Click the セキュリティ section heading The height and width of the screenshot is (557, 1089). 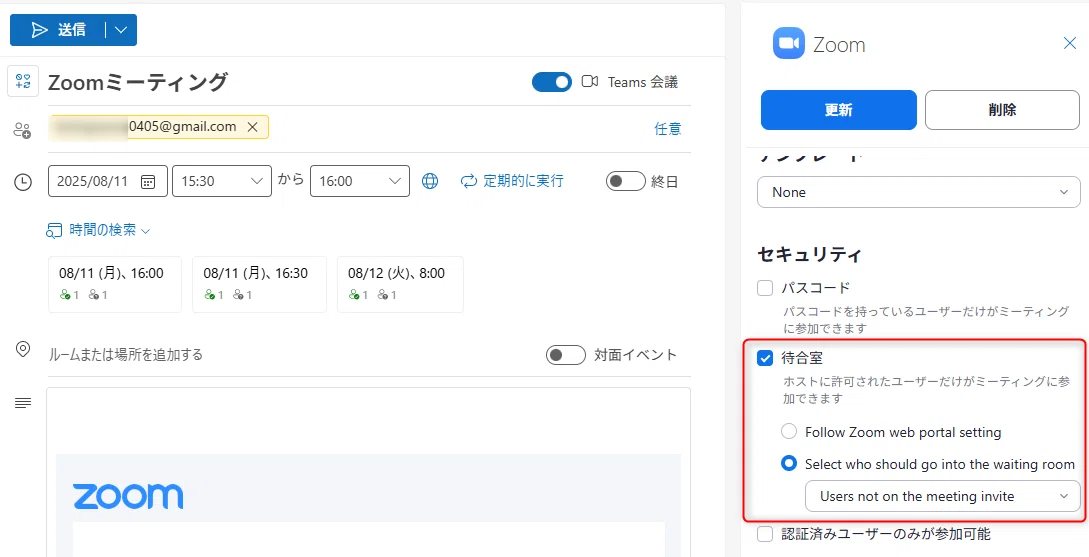(810, 254)
